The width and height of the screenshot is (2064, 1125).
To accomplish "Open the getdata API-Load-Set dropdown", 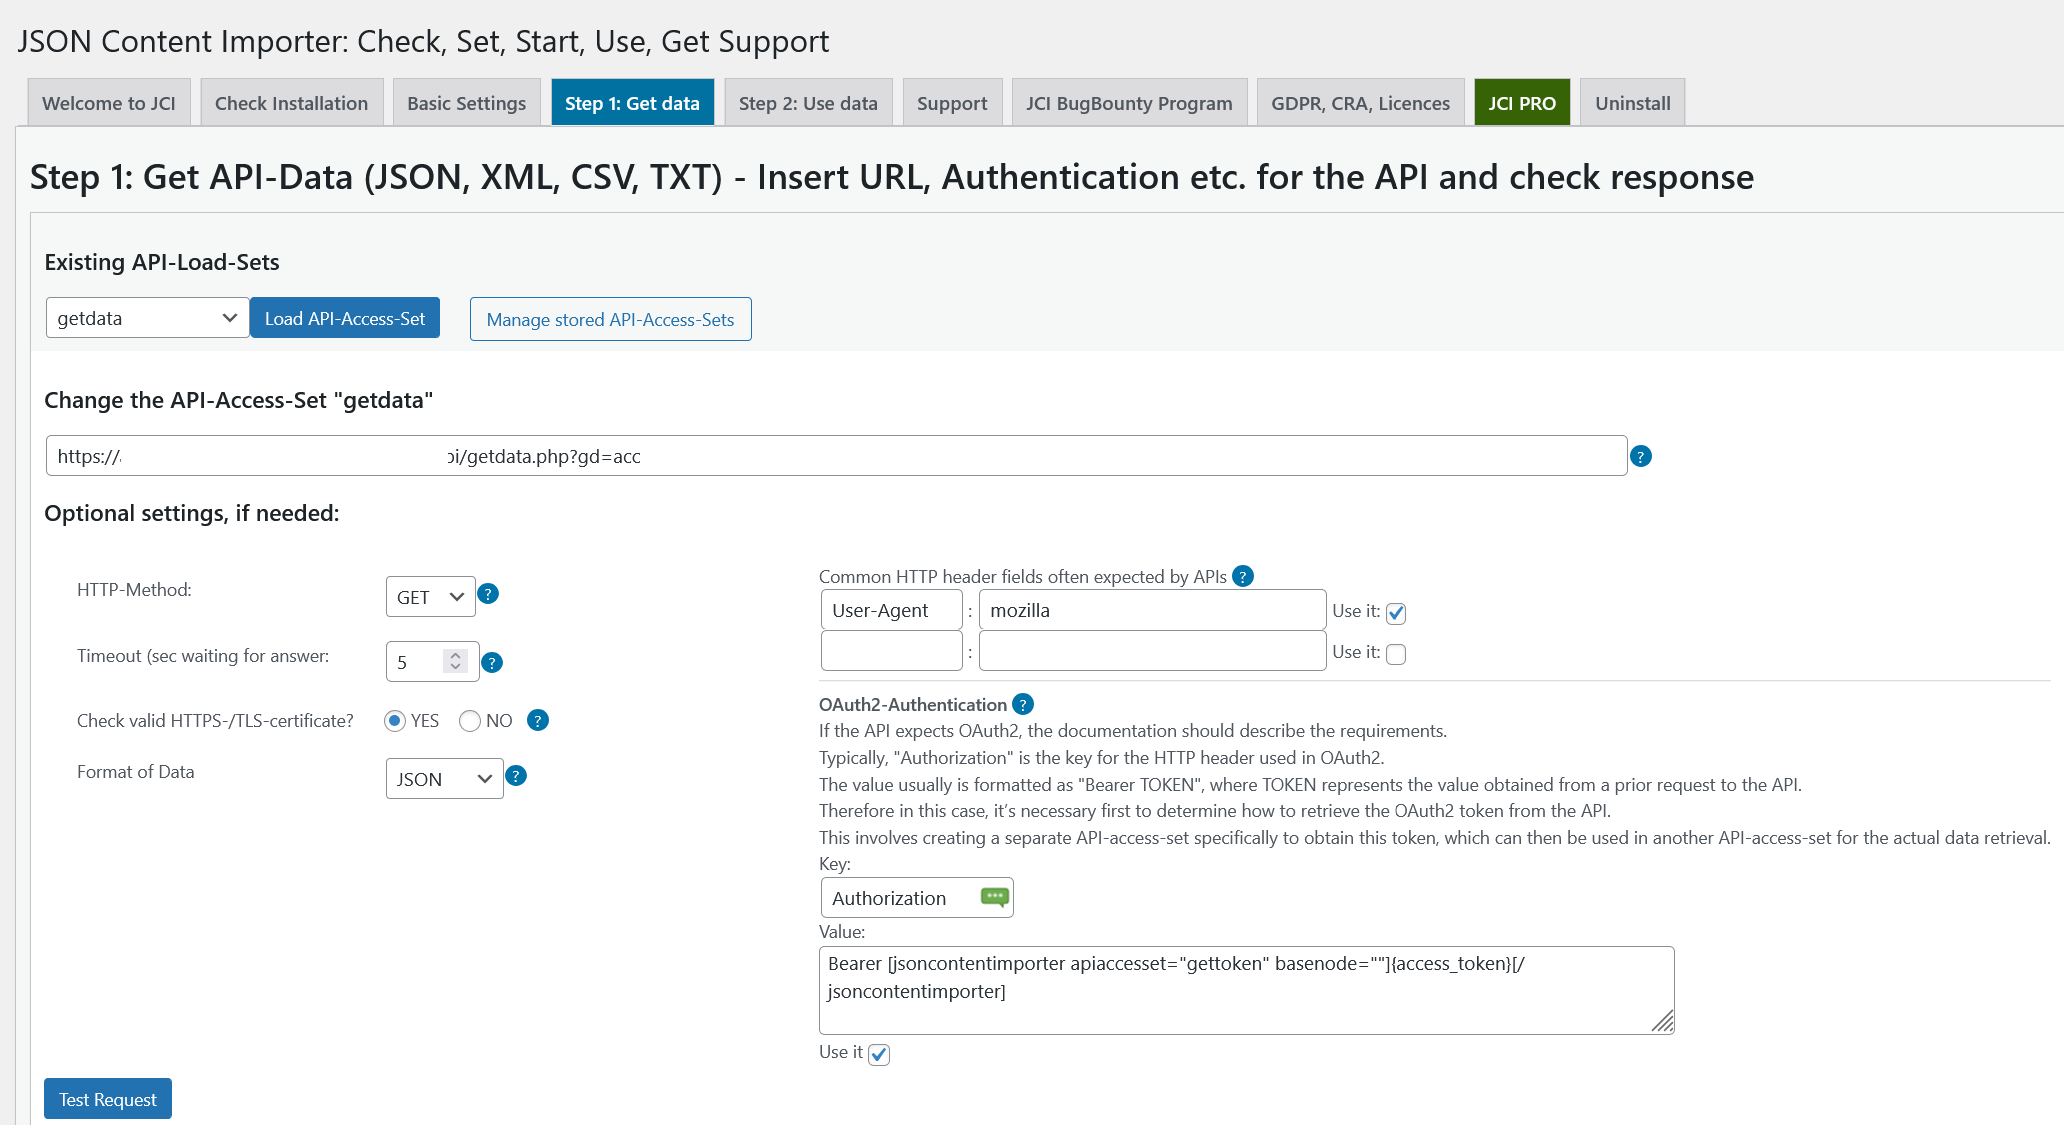I will [x=147, y=318].
